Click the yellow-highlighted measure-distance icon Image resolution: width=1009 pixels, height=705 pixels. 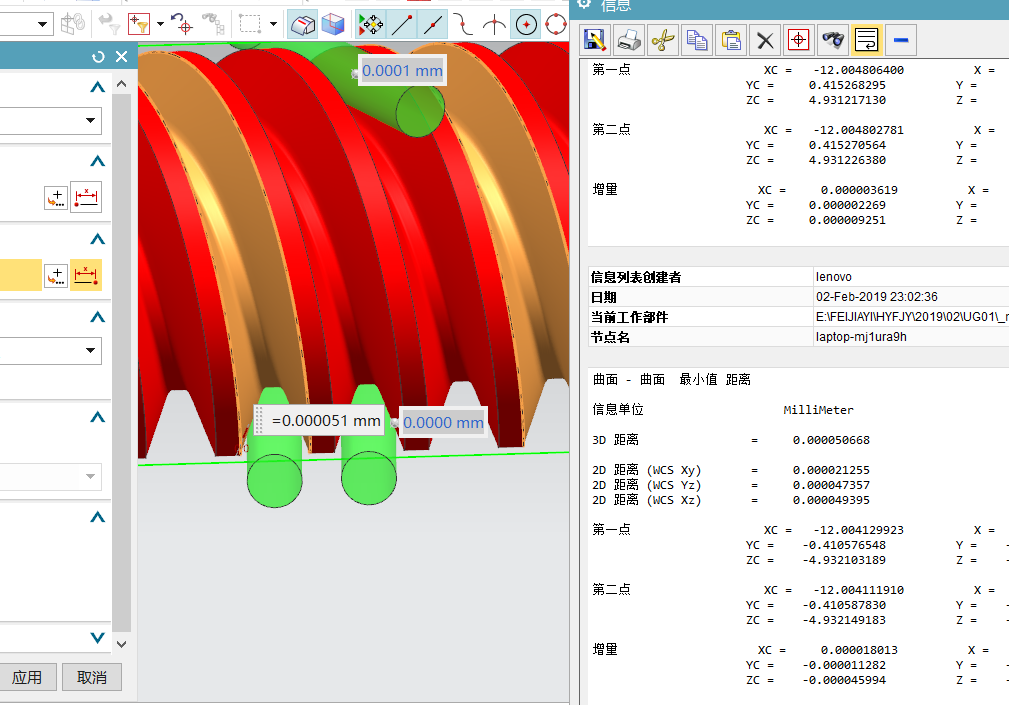pos(86,275)
